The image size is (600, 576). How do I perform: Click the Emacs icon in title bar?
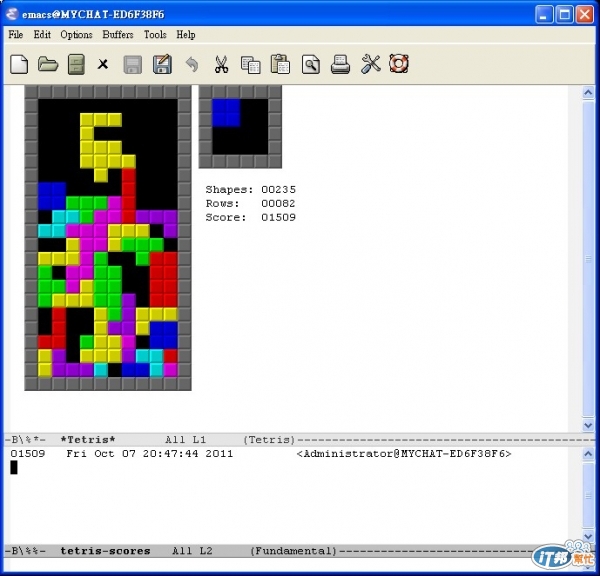(12, 14)
